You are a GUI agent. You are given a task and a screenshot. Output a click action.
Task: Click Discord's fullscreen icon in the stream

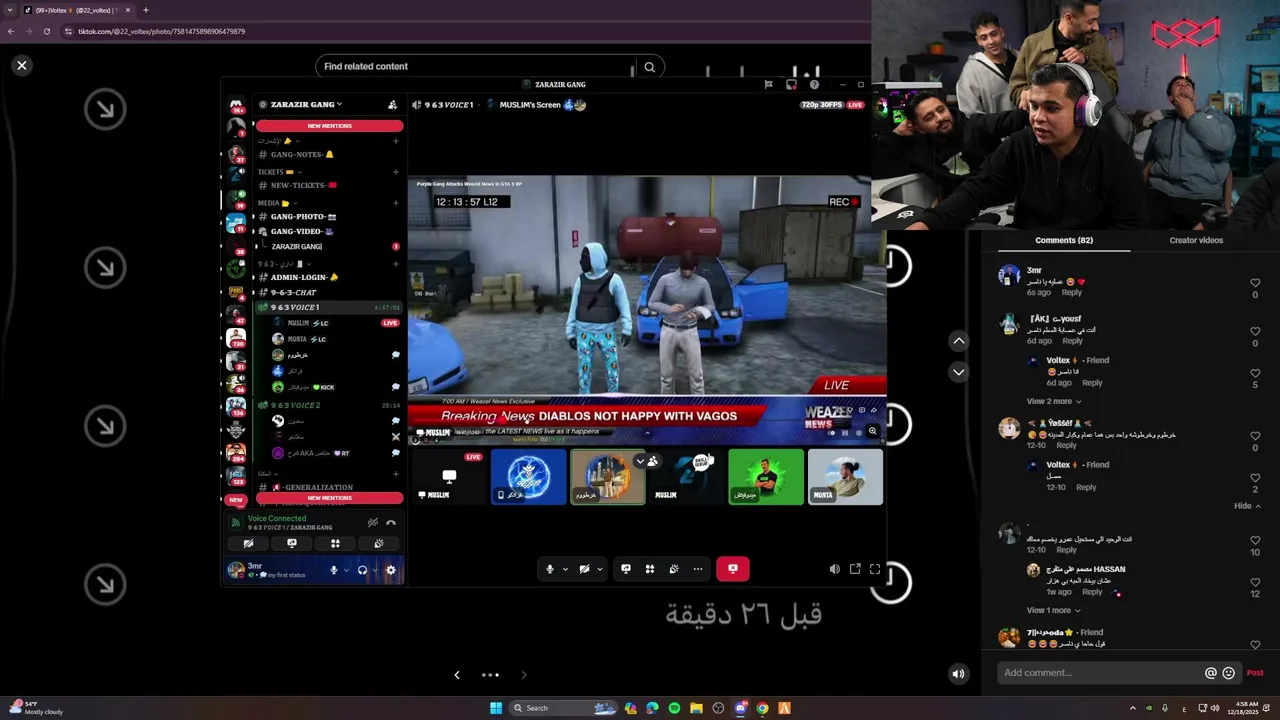tap(875, 569)
